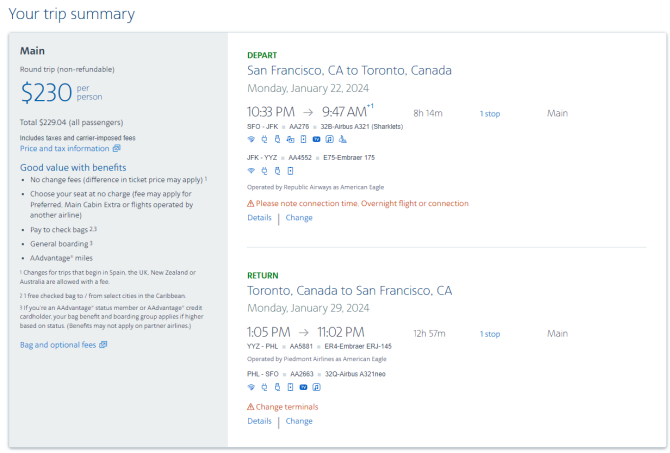Click Change for the San Francisco to Toronto flight

click(x=299, y=218)
